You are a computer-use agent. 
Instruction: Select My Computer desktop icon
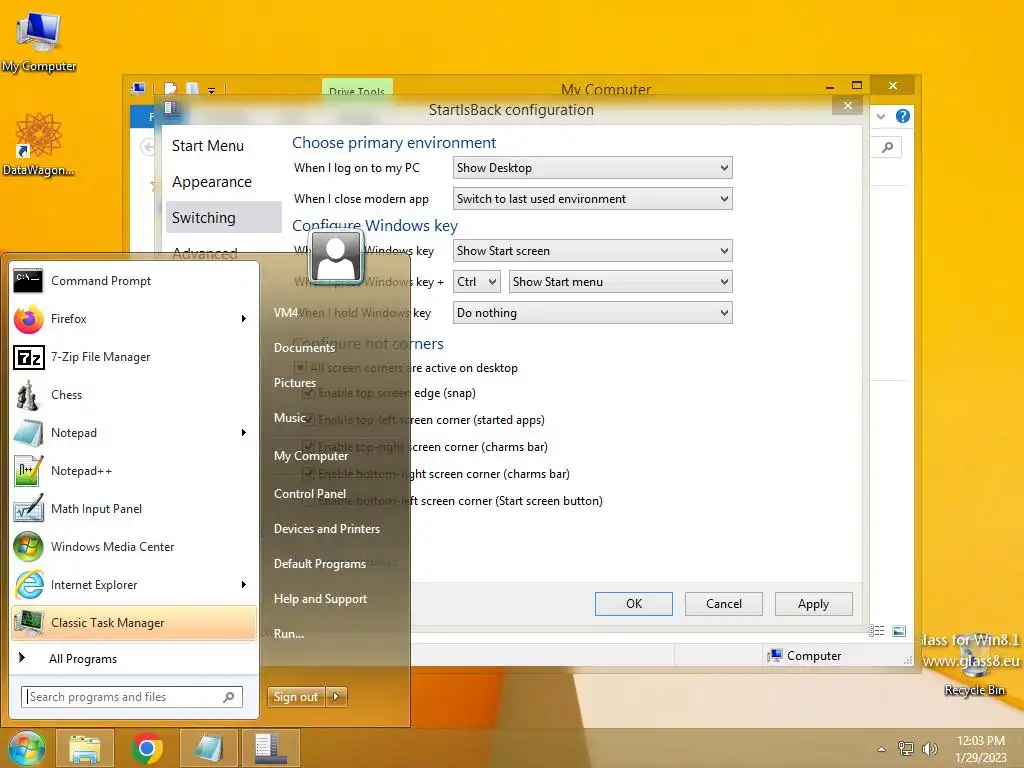[39, 42]
